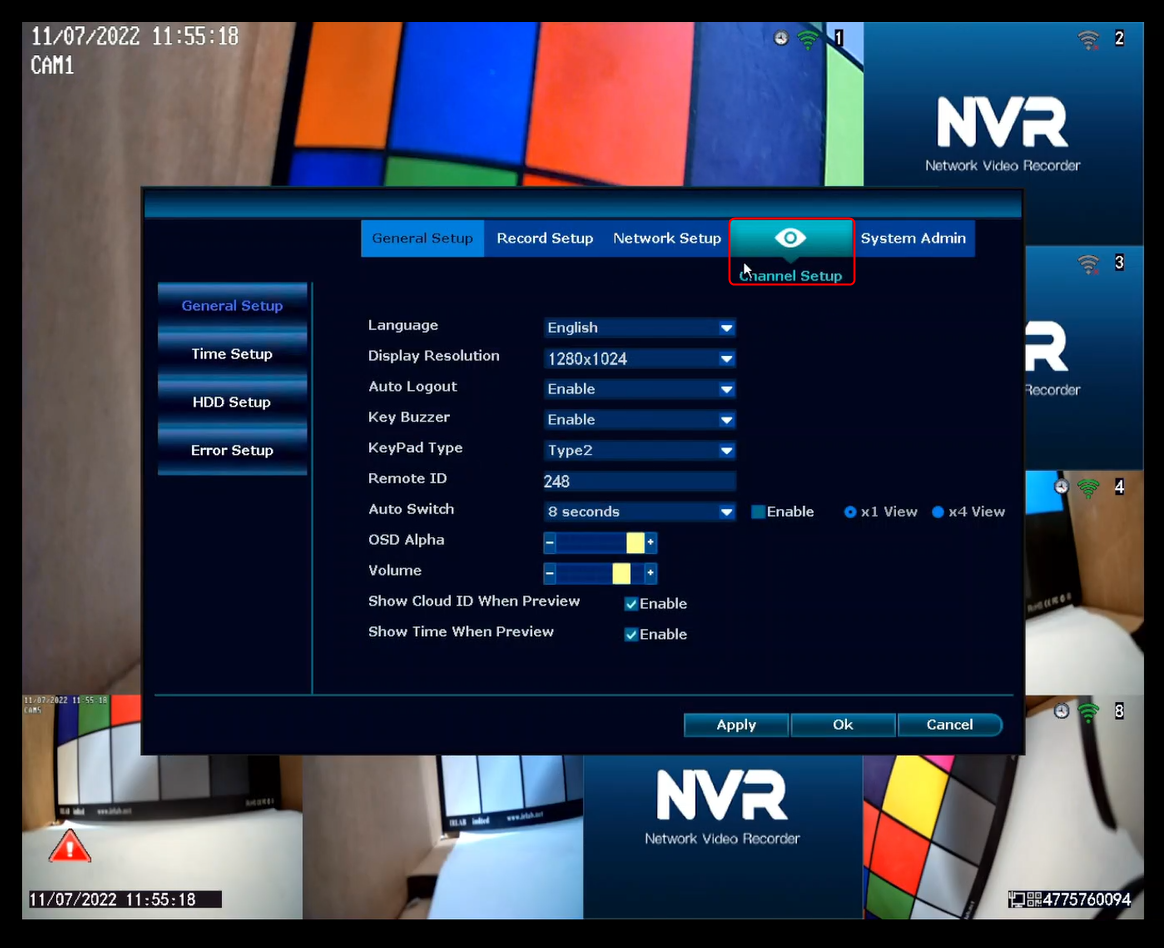Open the KeyPad Type dropdown

[x=640, y=450]
